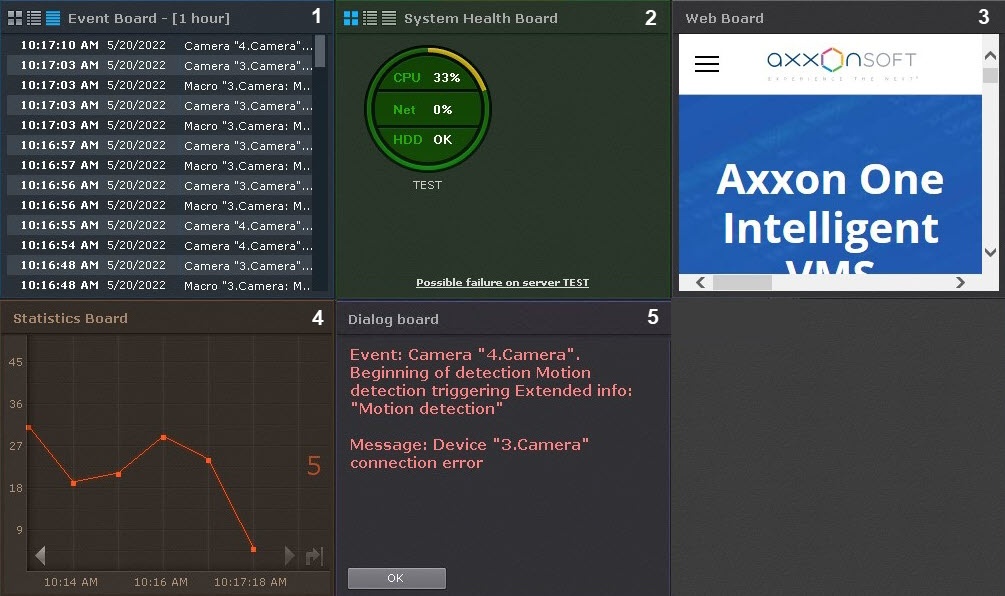The image size is (1005, 596).
Task: Click the 'Axxon One Intelligent' banner heading
Action: [830, 204]
